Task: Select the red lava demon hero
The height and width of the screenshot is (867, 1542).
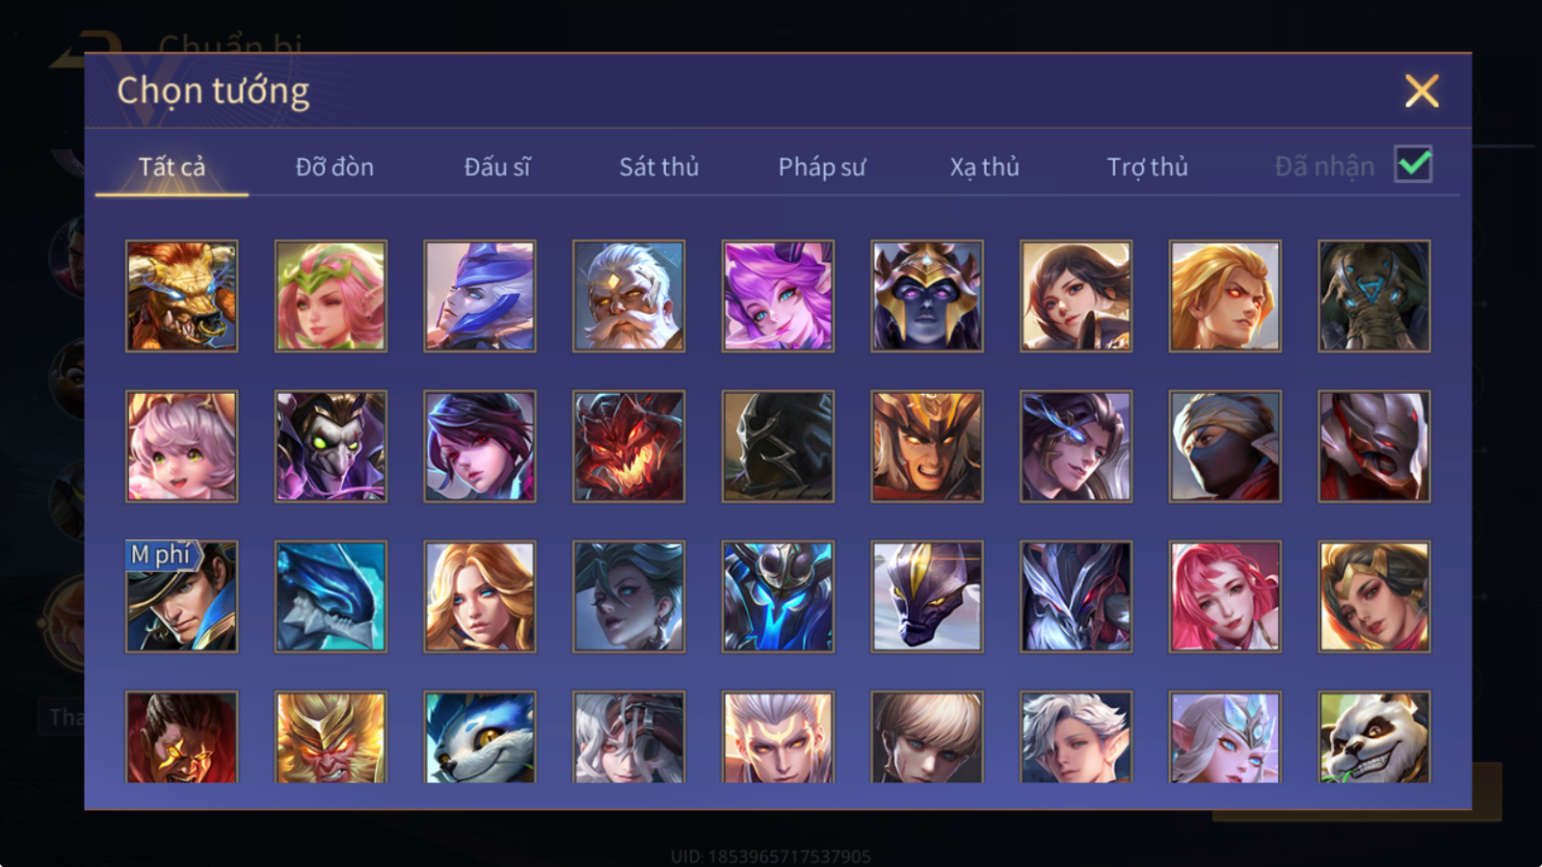Action: tap(629, 446)
